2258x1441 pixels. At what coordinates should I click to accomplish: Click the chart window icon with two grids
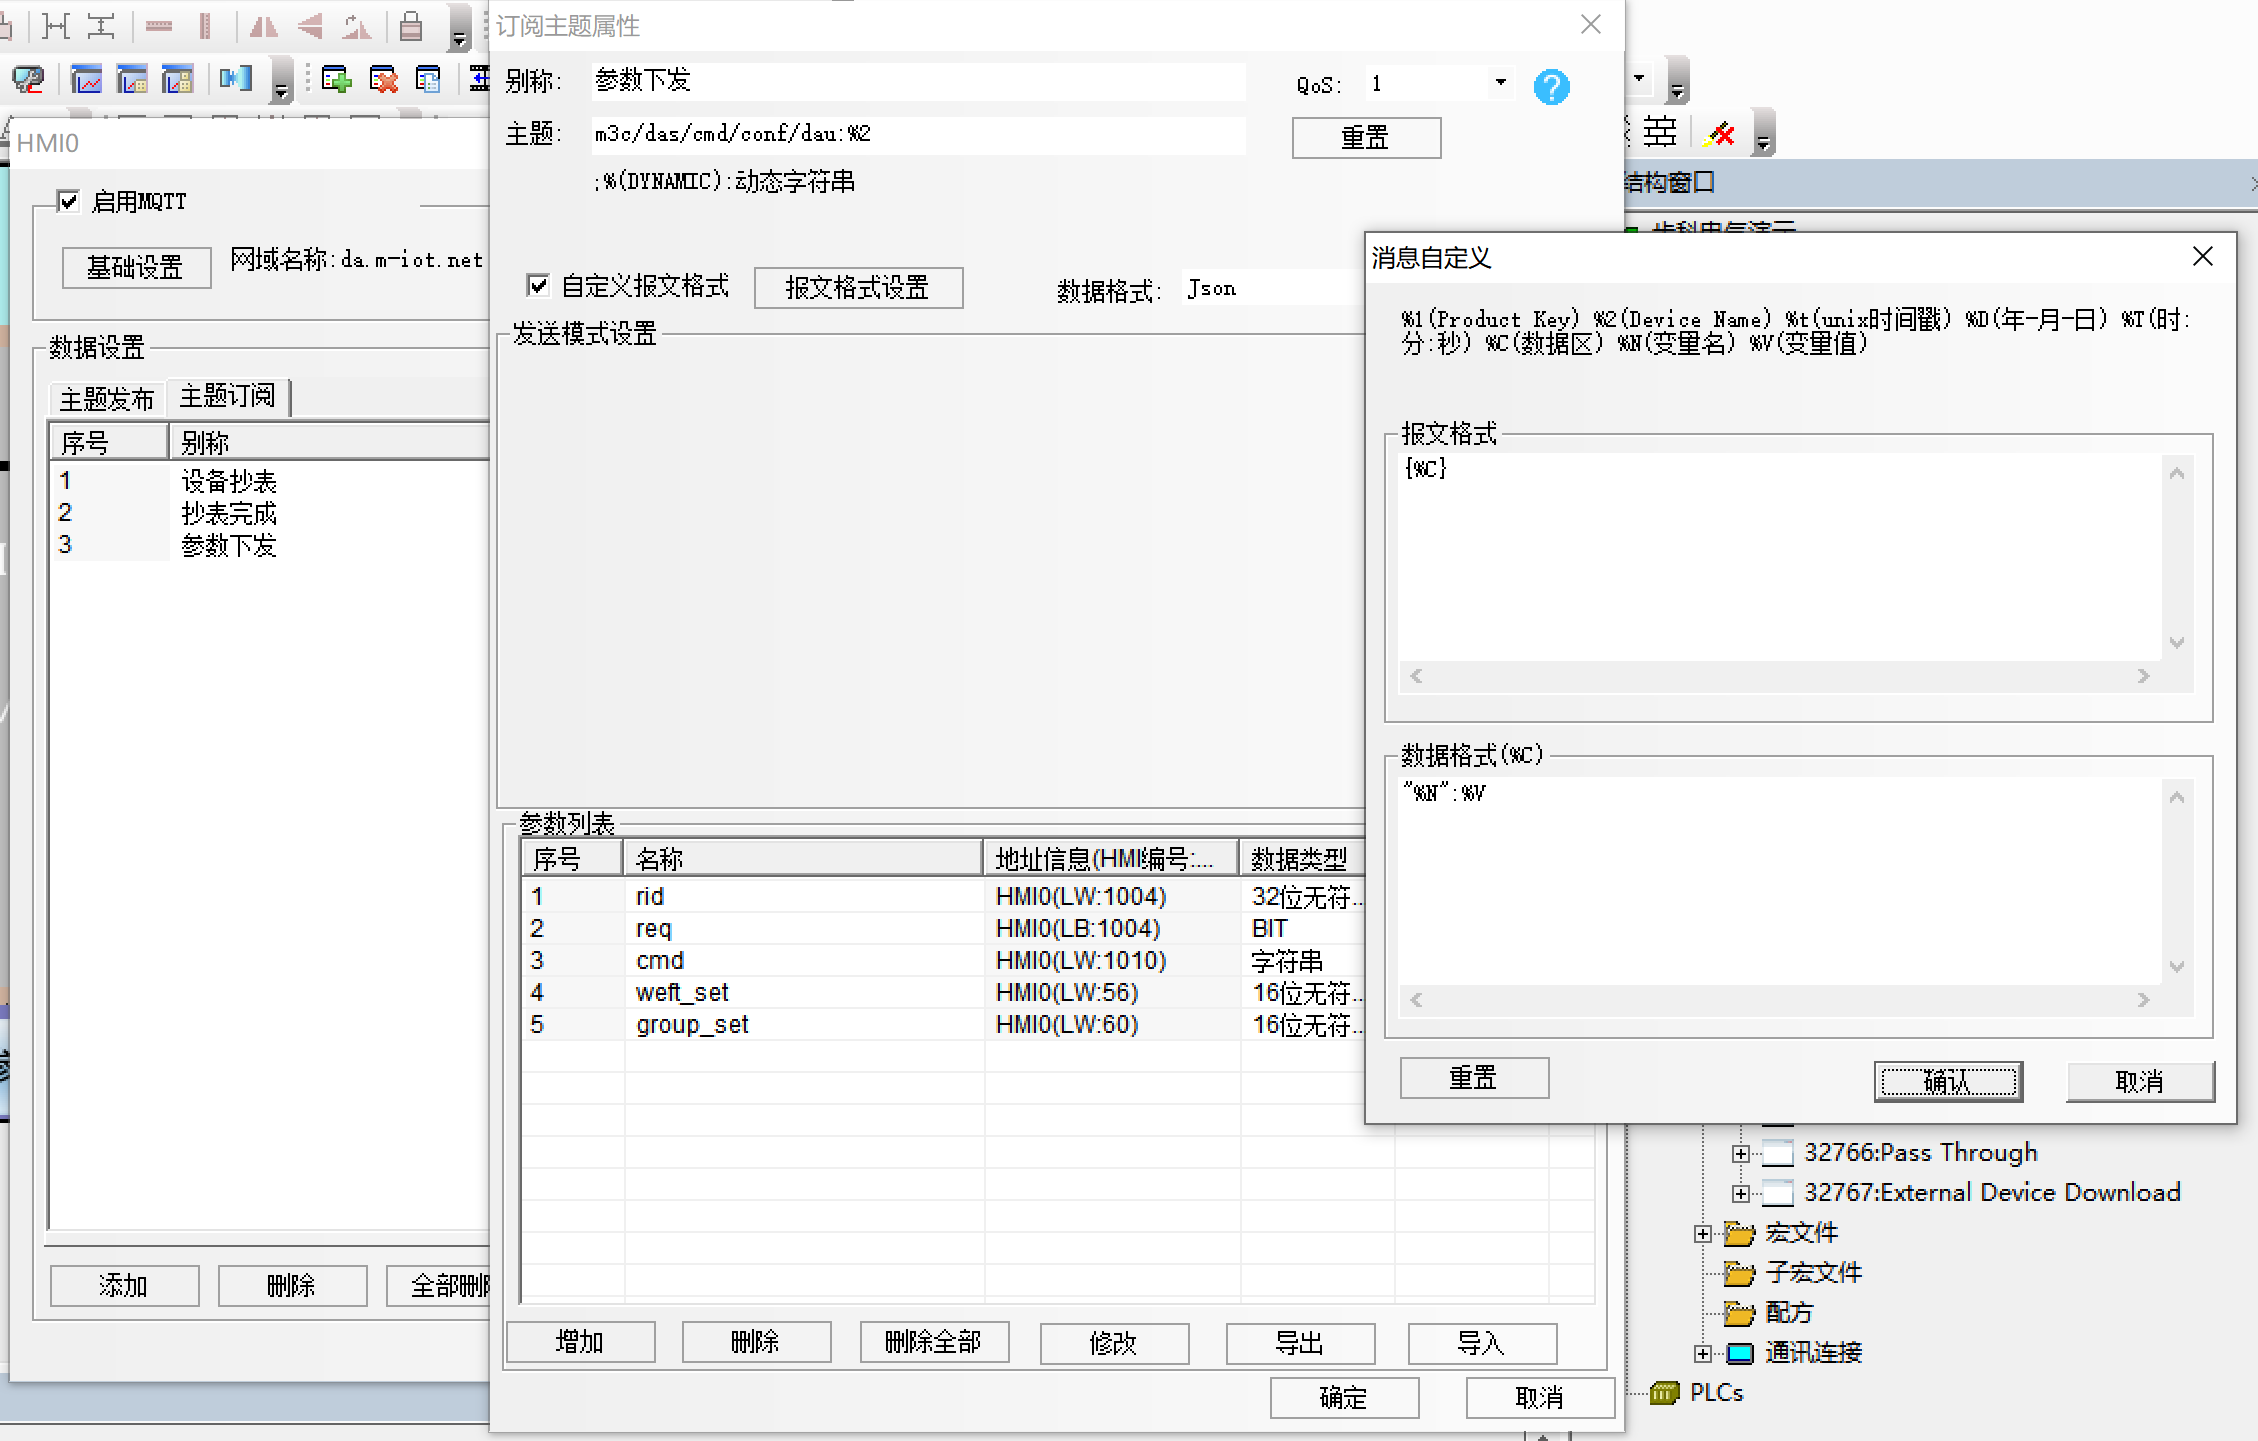point(177,79)
